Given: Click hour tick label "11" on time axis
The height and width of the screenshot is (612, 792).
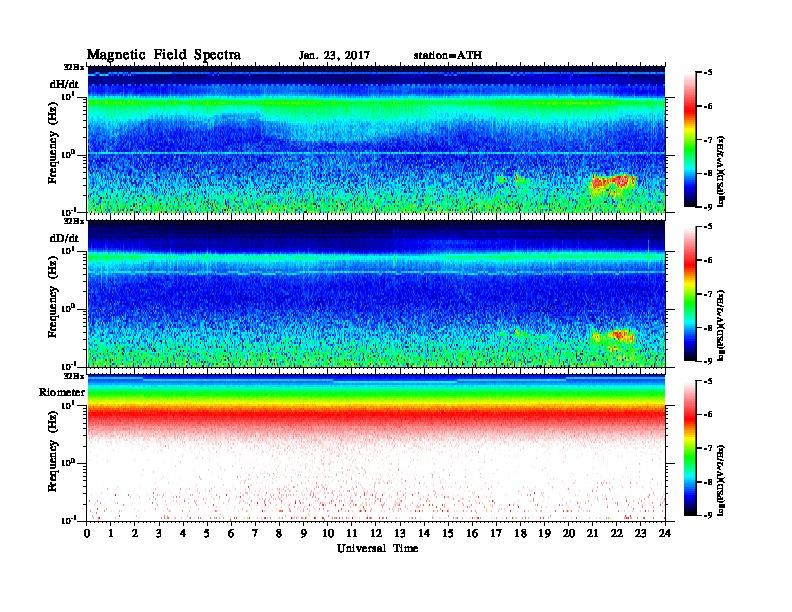Looking at the screenshot, I should click(352, 534).
